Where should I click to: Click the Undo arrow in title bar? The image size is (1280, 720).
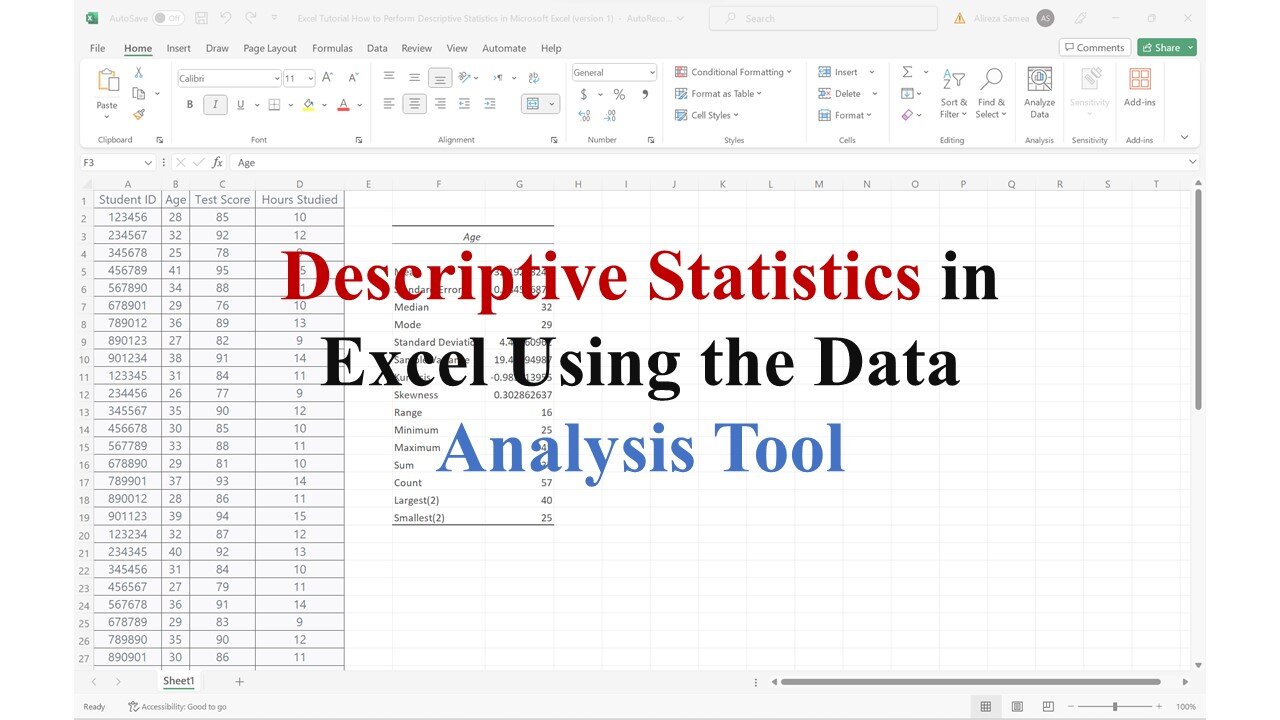226,18
